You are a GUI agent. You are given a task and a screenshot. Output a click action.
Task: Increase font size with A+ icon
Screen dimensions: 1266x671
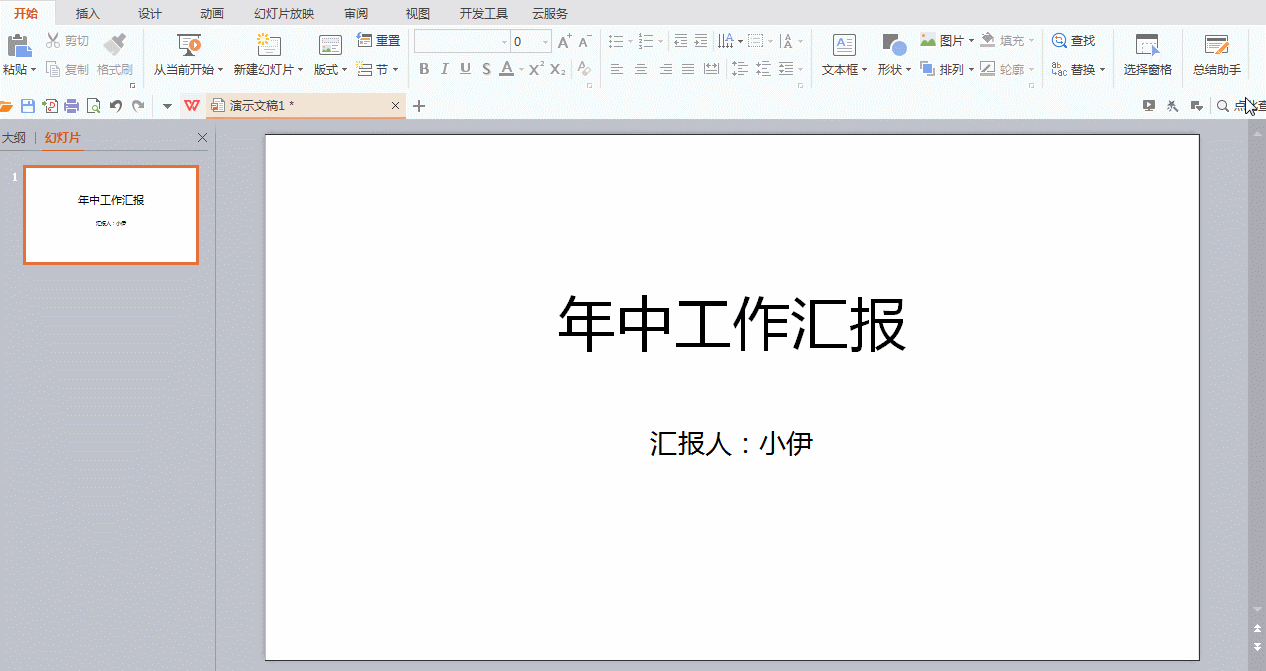(x=565, y=41)
